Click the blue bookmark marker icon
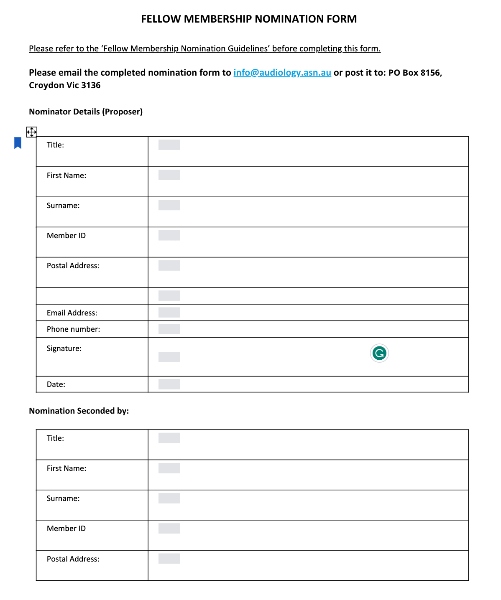The width and height of the screenshot is (501, 600). click(x=18, y=143)
